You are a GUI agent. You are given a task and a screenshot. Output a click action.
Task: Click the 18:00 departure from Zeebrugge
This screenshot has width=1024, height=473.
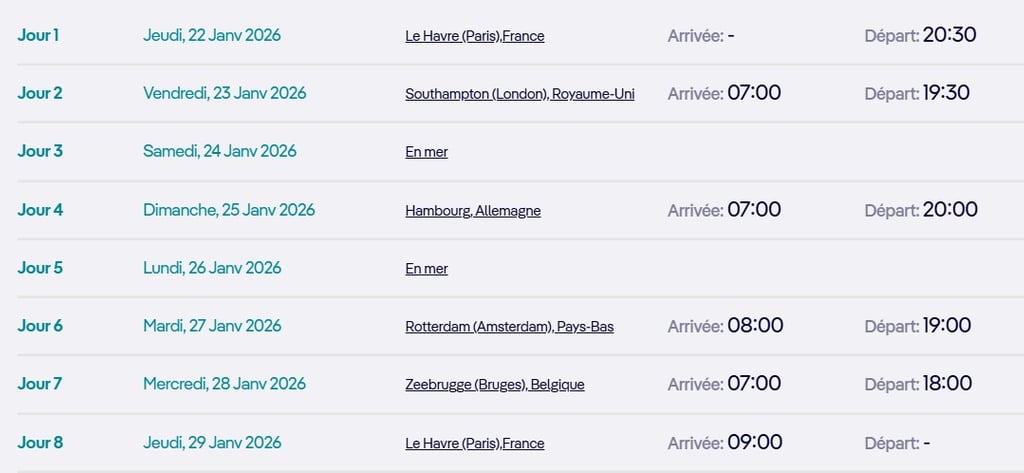947,384
